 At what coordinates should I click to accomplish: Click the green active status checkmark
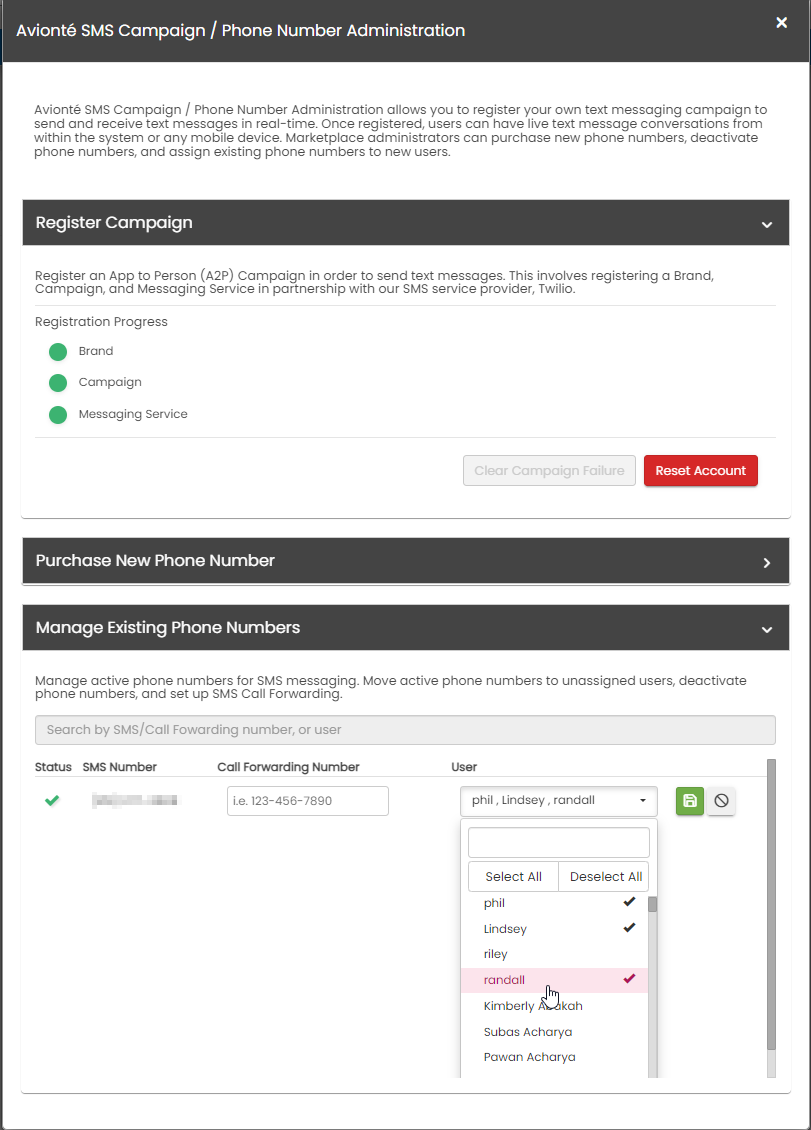click(x=52, y=801)
